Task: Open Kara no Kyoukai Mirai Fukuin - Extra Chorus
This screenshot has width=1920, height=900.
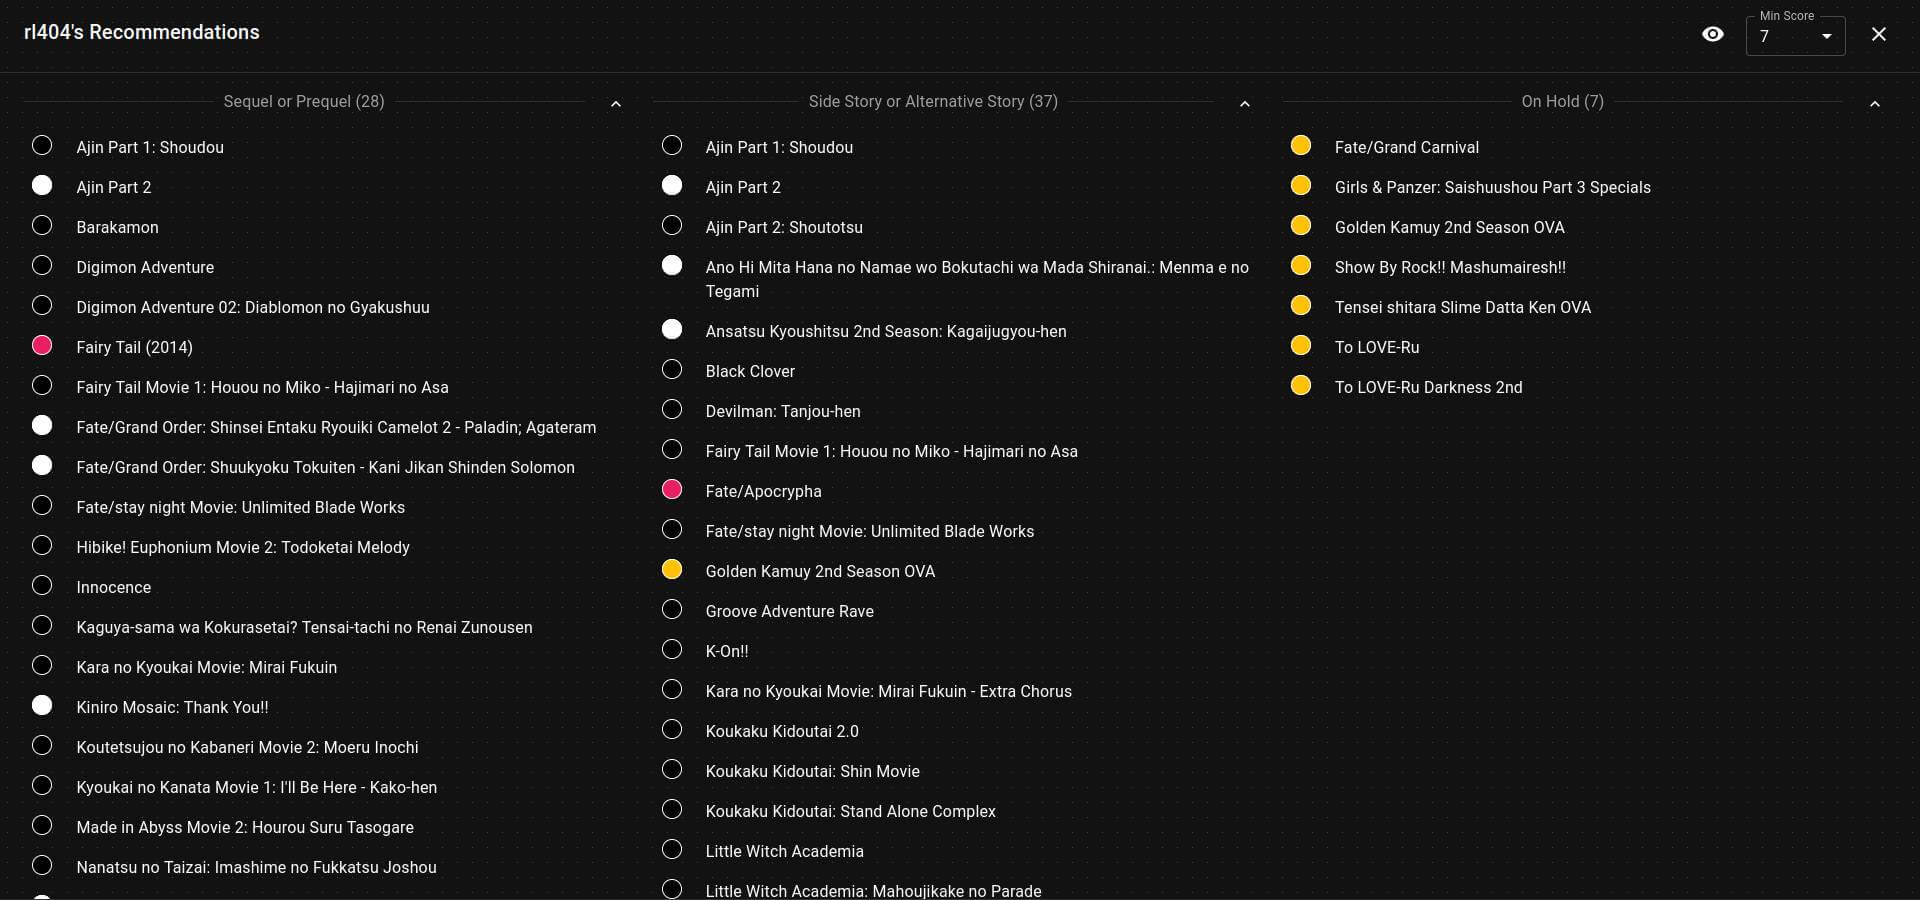Action: [888, 691]
